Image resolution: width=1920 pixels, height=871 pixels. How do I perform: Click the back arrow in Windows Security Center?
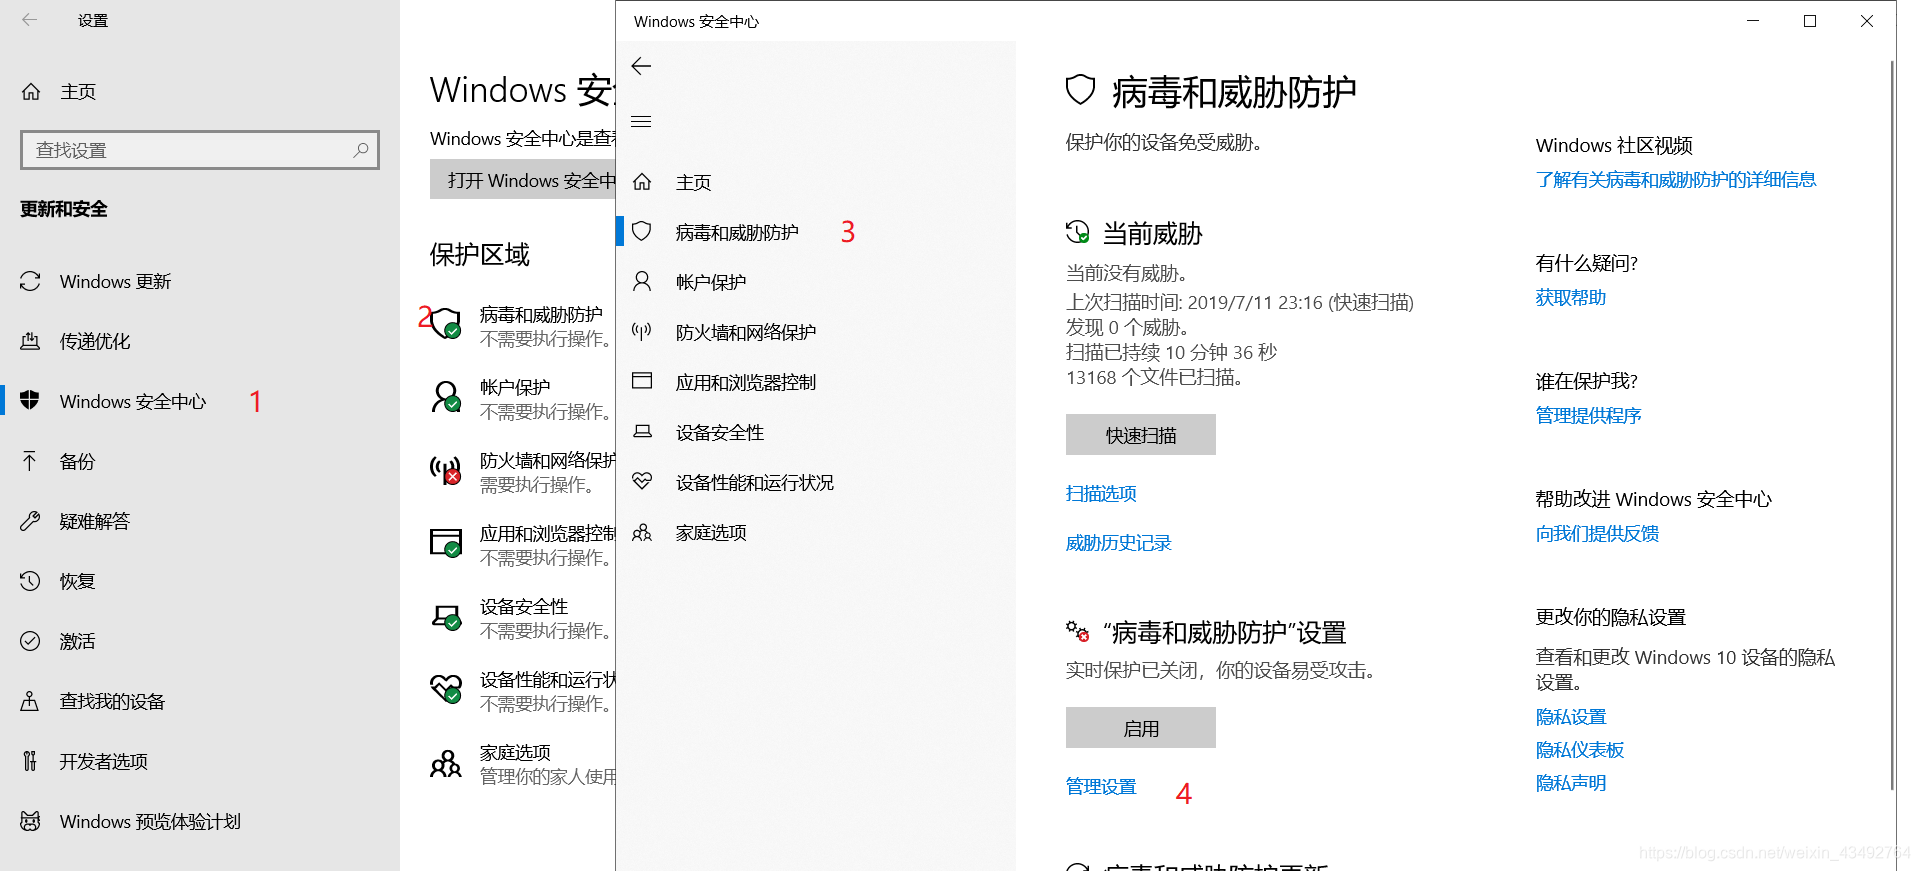coord(642,66)
